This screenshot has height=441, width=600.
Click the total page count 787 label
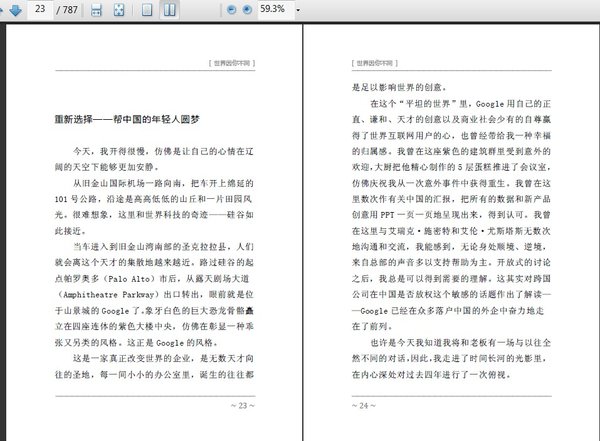(67, 10)
